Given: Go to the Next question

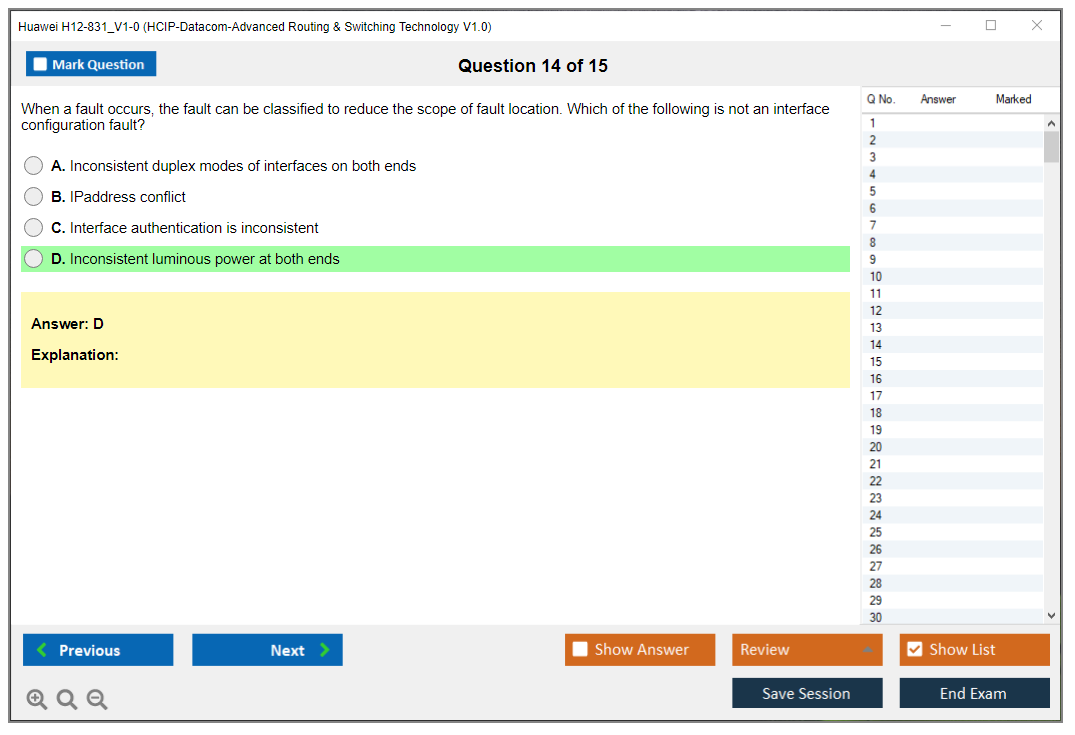Looking at the screenshot, I should [x=267, y=650].
